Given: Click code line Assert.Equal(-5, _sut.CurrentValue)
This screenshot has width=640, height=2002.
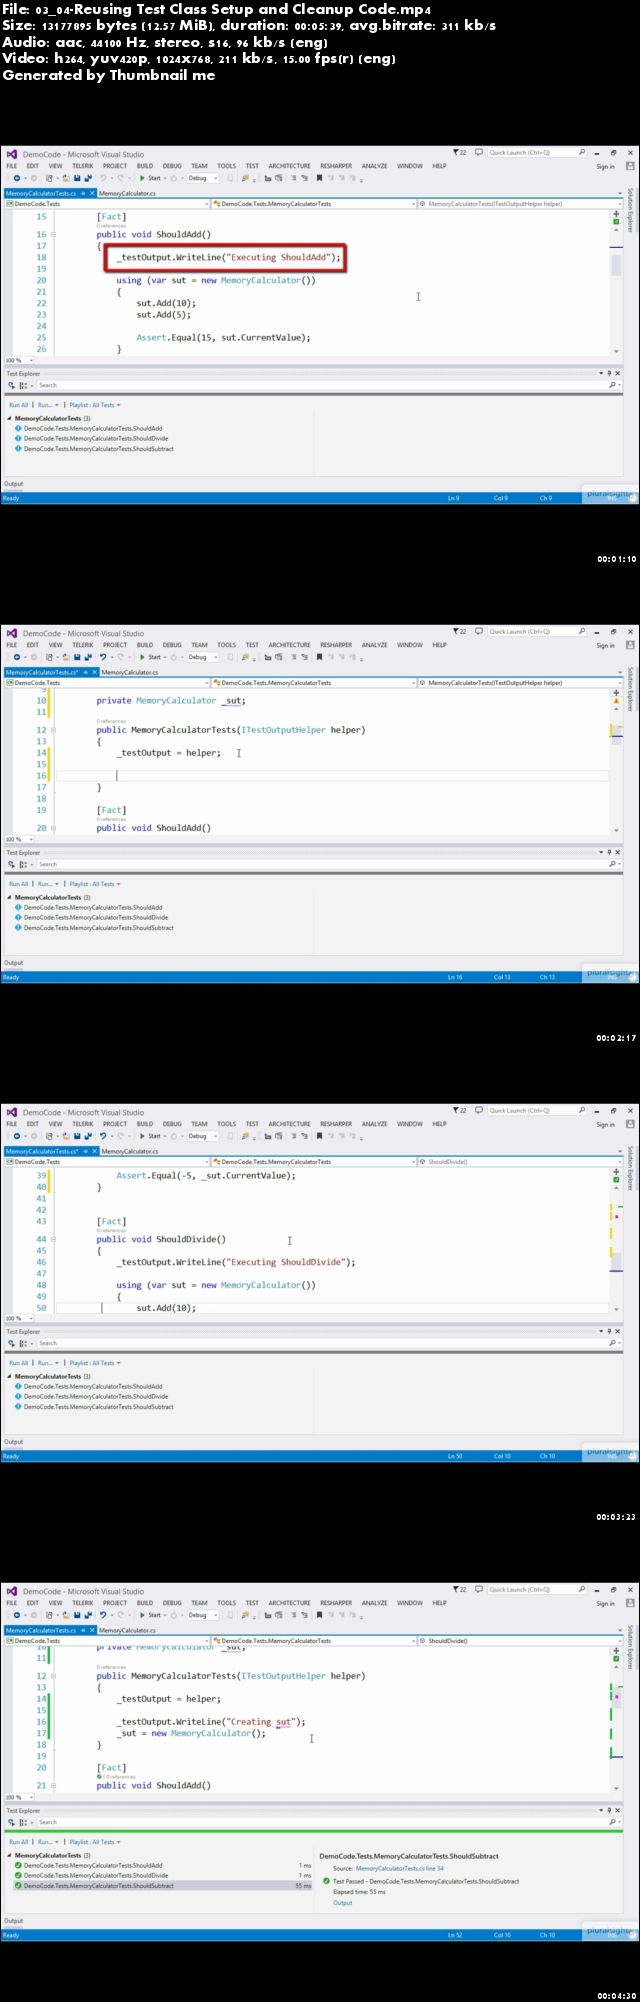Looking at the screenshot, I should pos(206,1175).
